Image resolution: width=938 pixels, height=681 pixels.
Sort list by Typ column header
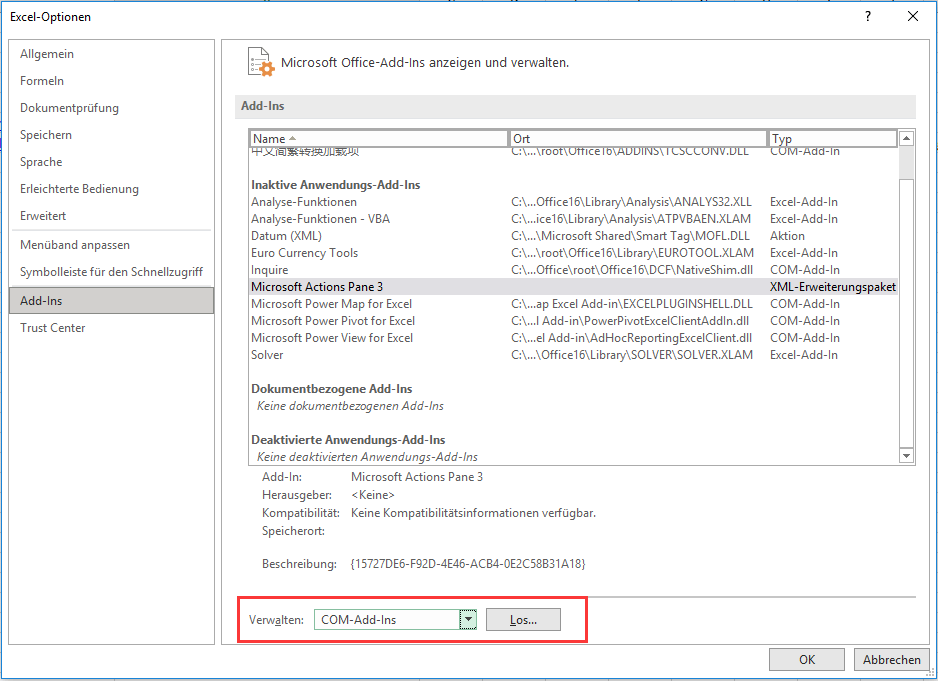point(832,138)
